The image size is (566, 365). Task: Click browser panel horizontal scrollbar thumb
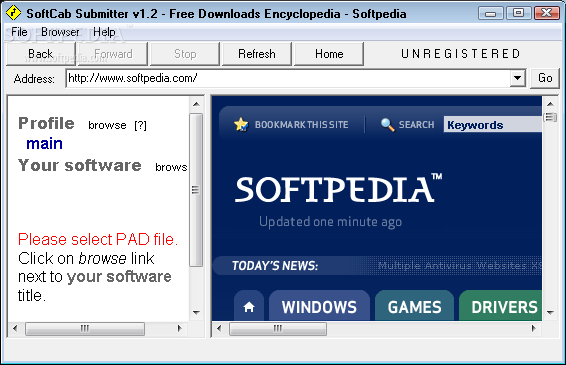tap(278, 329)
